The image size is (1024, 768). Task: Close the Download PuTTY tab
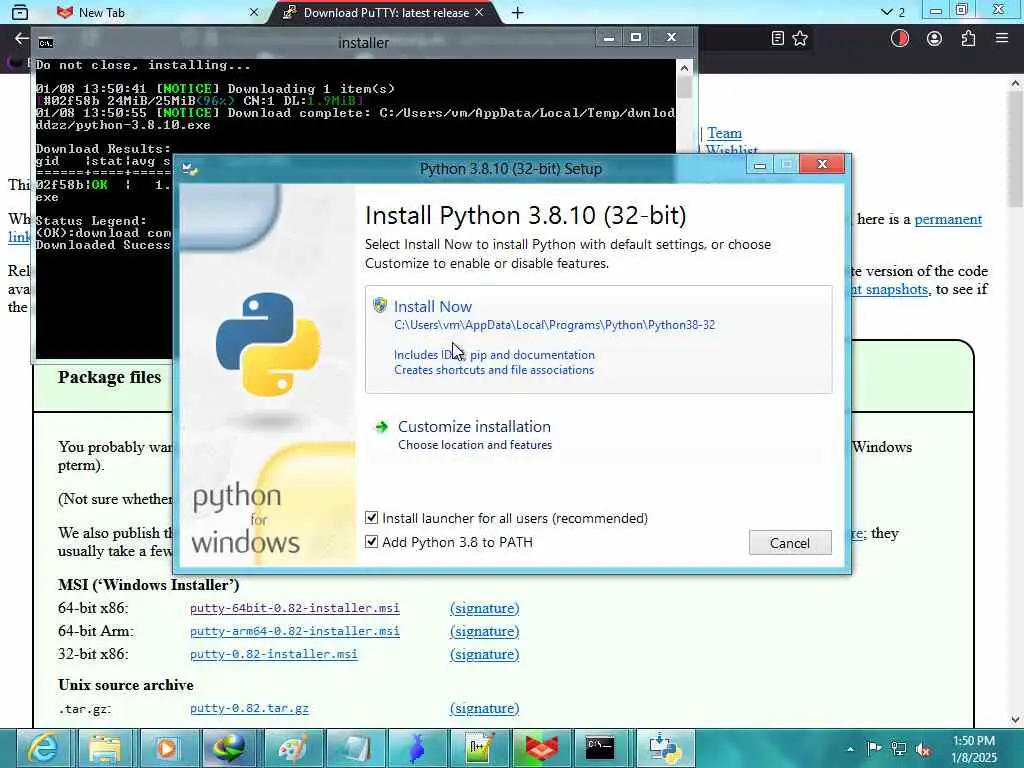pyautogui.click(x=479, y=12)
